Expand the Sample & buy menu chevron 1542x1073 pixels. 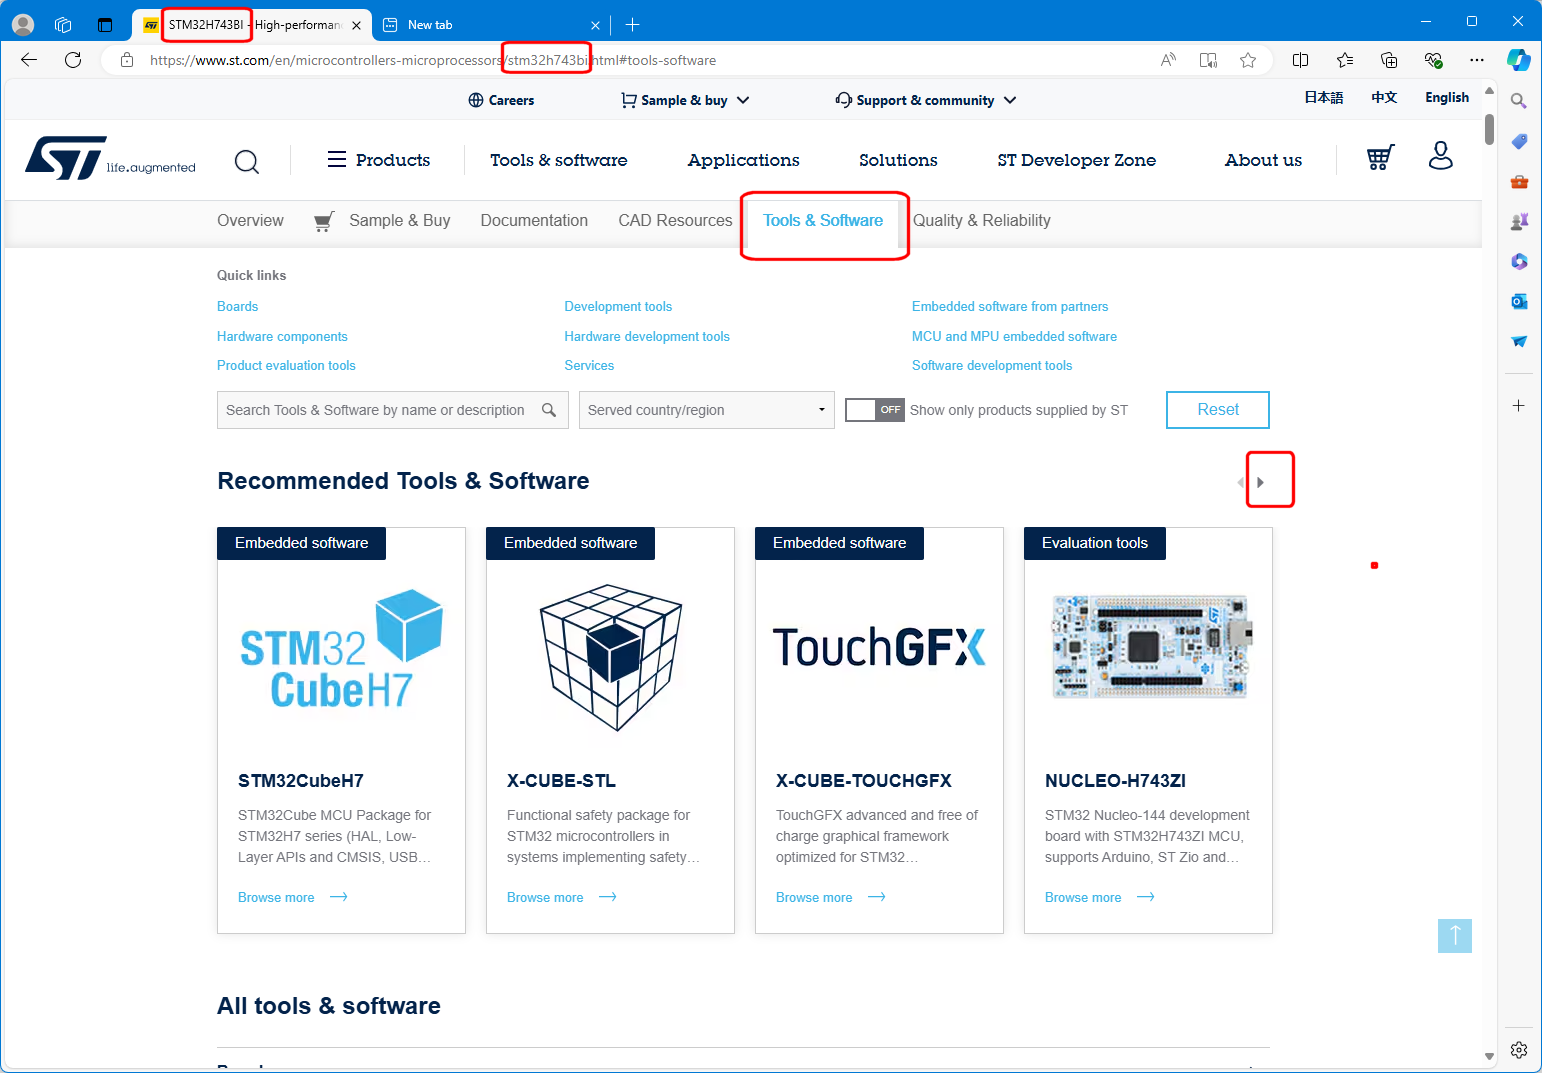click(x=743, y=99)
